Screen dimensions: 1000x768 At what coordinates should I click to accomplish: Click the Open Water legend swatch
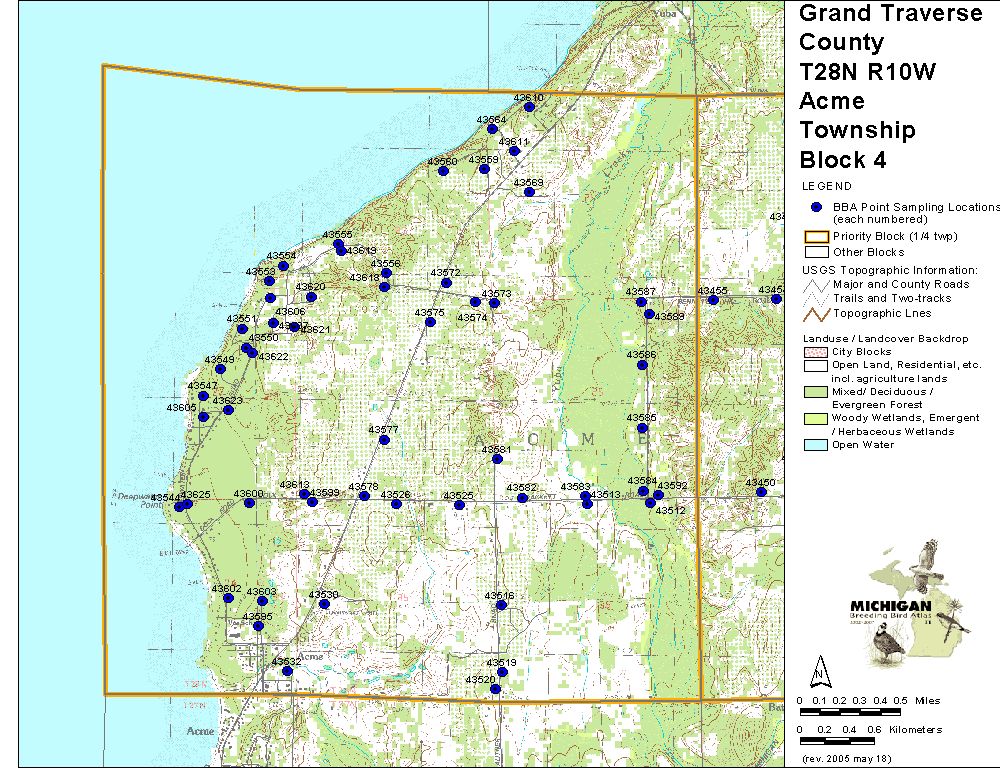click(x=817, y=445)
